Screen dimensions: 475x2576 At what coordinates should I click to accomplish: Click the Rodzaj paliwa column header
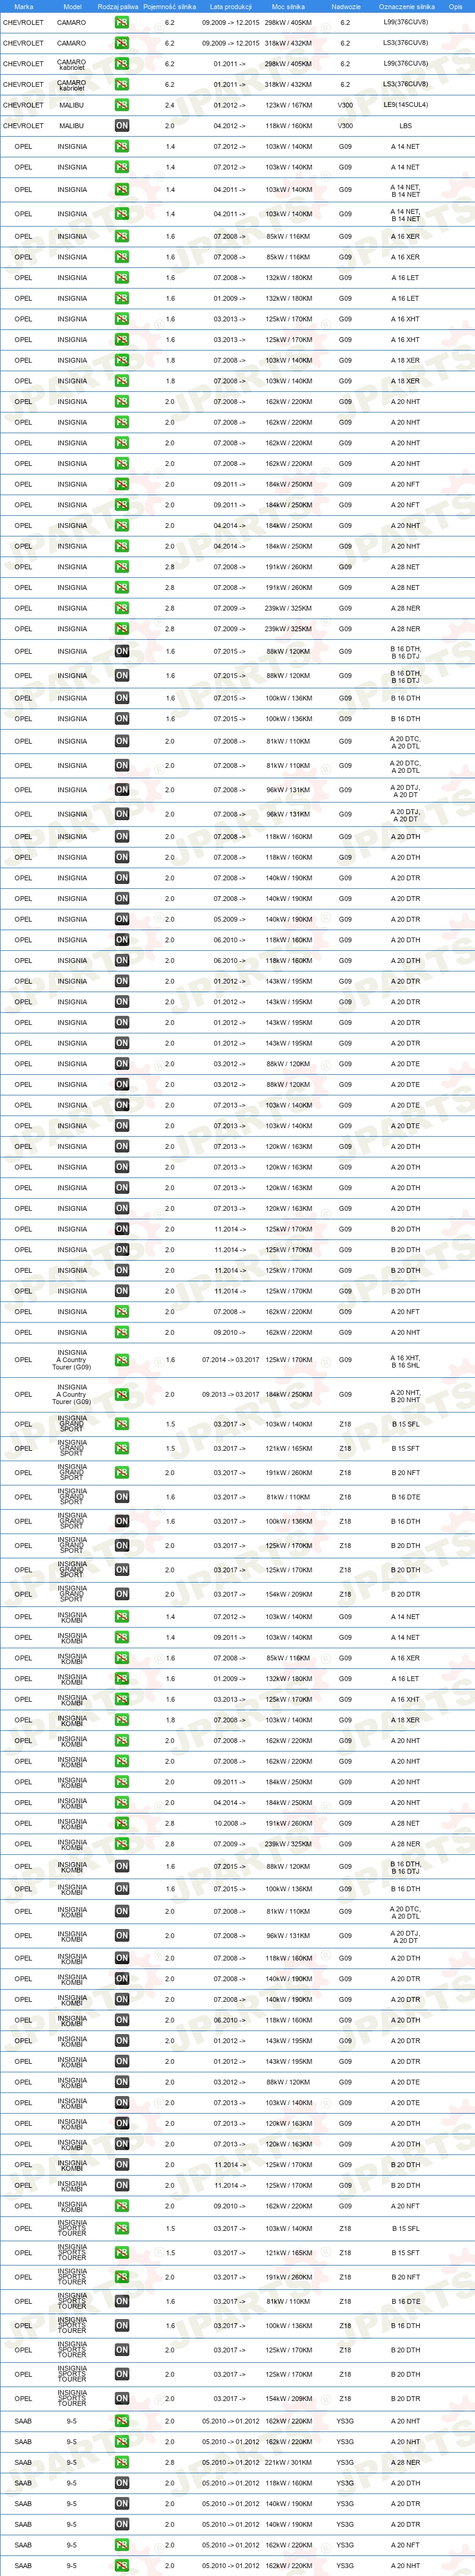pyautogui.click(x=118, y=6)
